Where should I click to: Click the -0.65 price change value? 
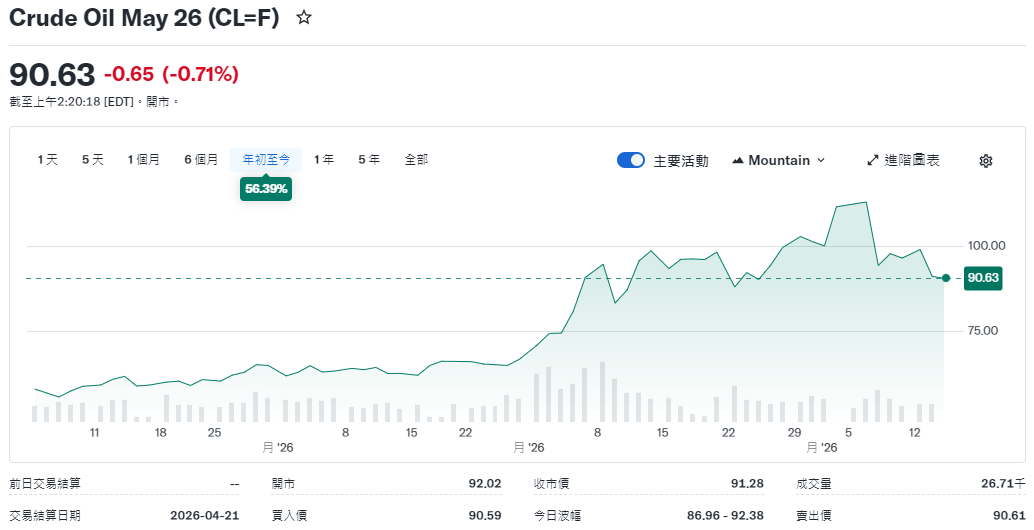point(129,74)
